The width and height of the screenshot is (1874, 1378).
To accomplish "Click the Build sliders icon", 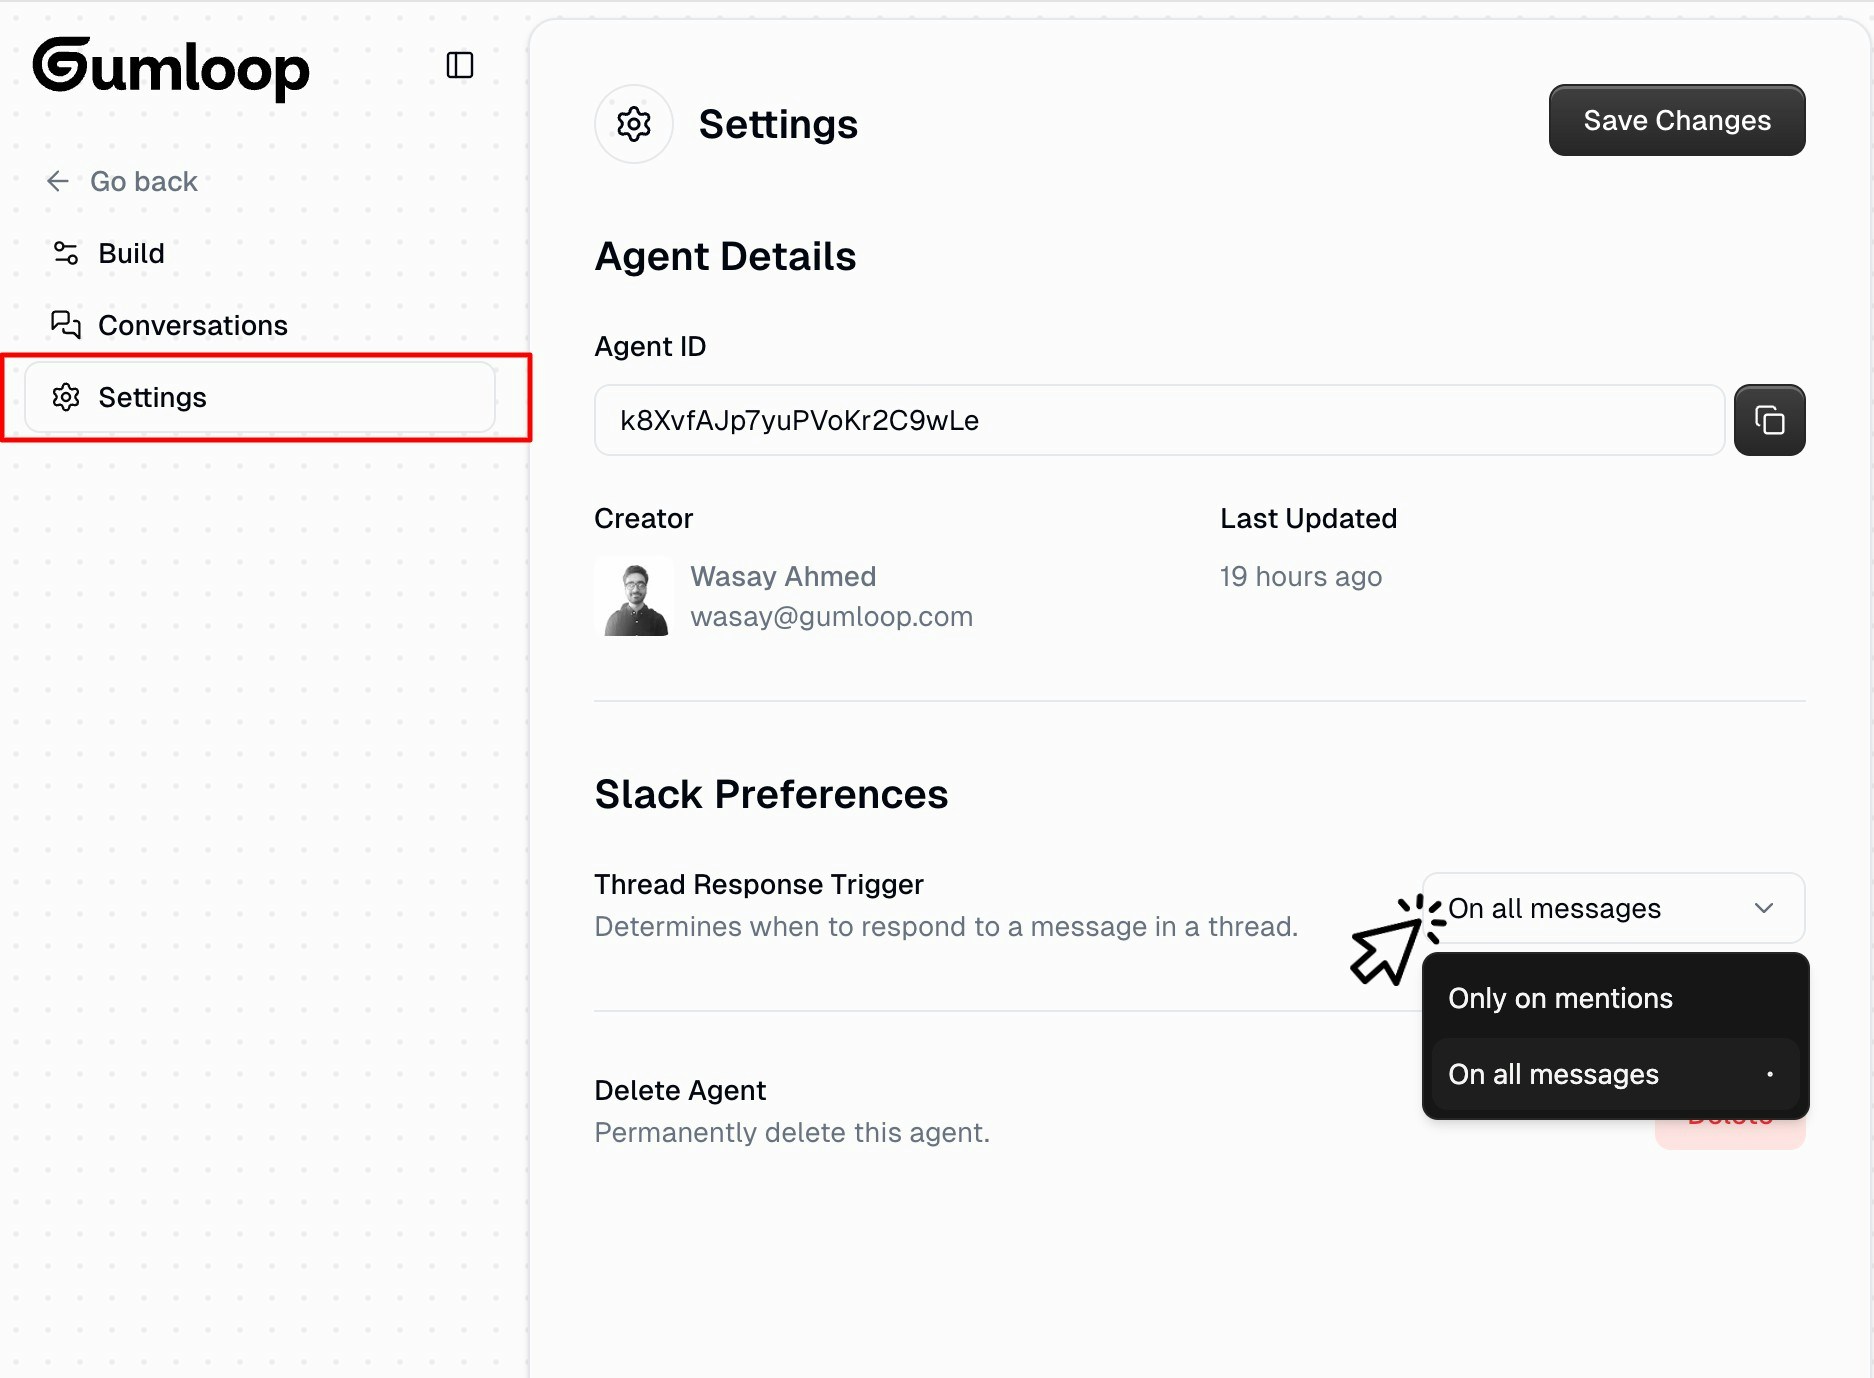I will (66, 253).
